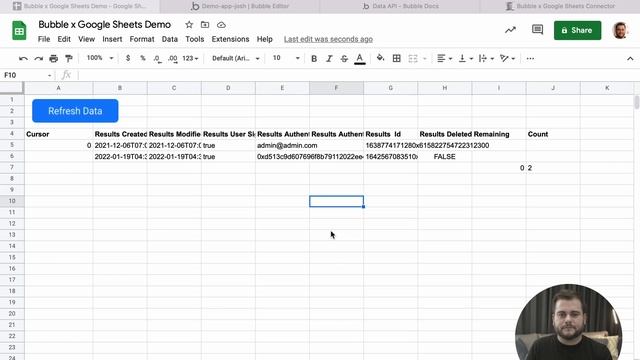Go to the Google Sheets home icon
Viewport: 640px width, 360px height.
19,31
